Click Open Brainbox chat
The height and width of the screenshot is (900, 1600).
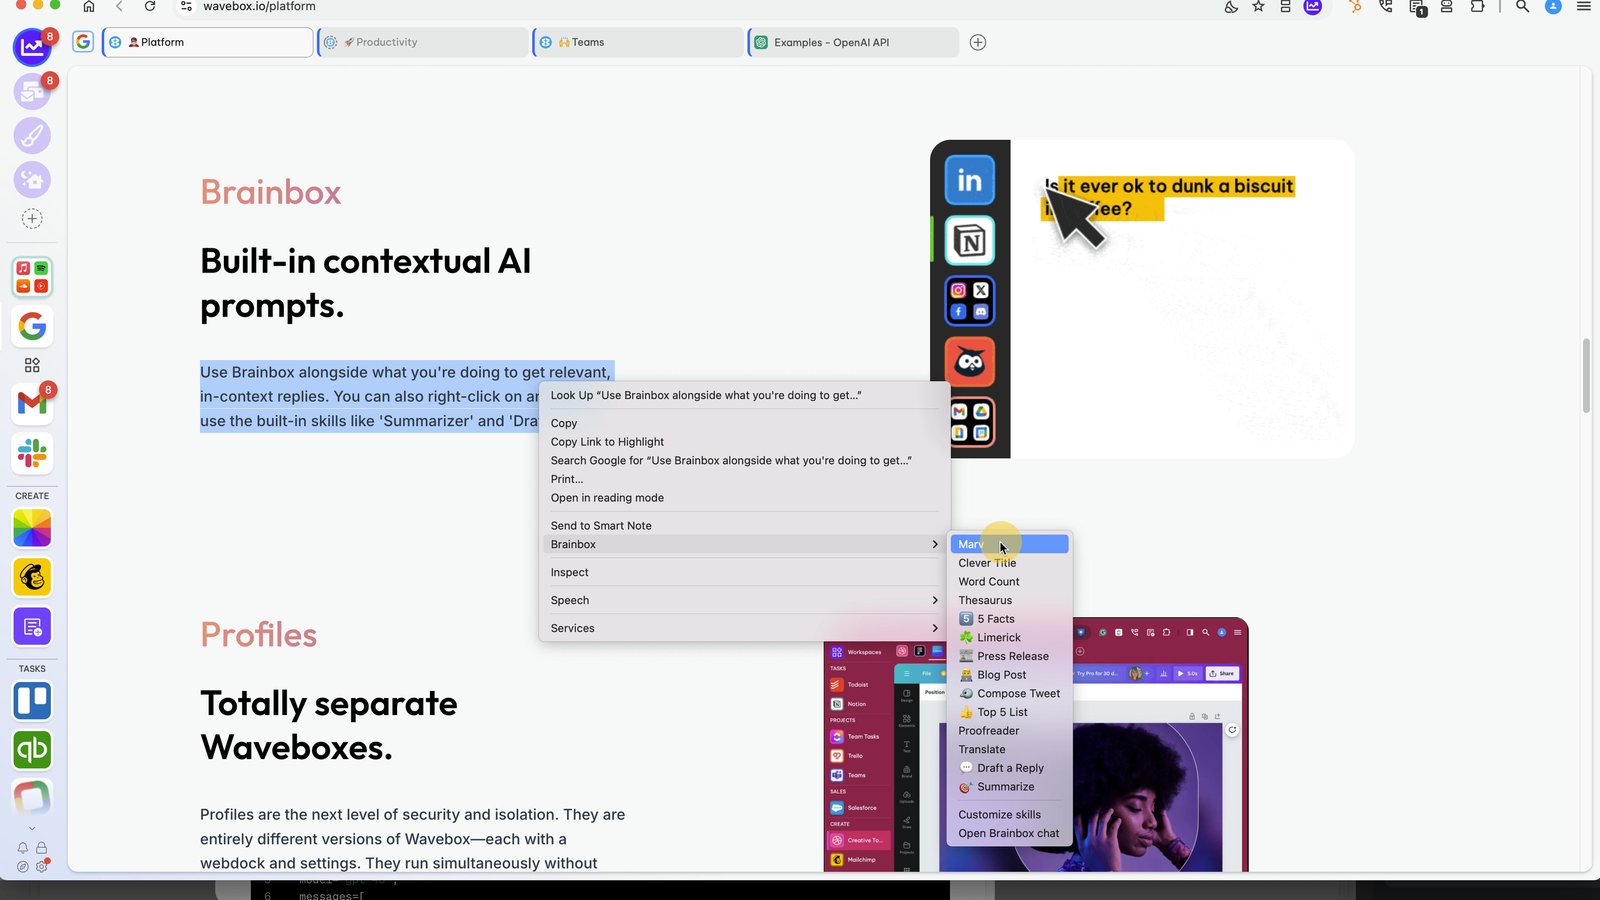[1009, 833]
